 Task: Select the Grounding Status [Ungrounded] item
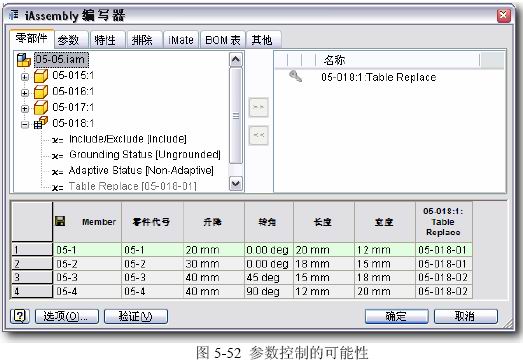(x=145, y=154)
